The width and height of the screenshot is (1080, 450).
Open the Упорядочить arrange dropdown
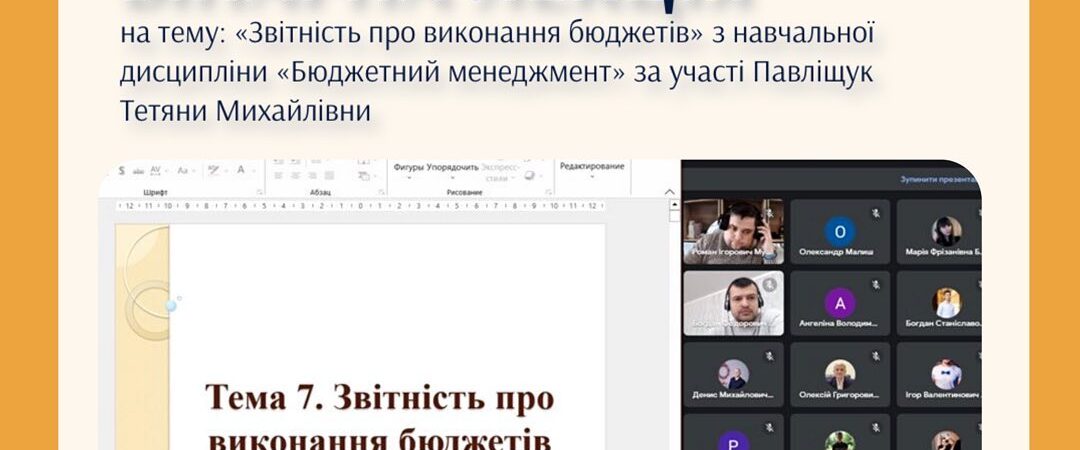pyautogui.click(x=453, y=170)
